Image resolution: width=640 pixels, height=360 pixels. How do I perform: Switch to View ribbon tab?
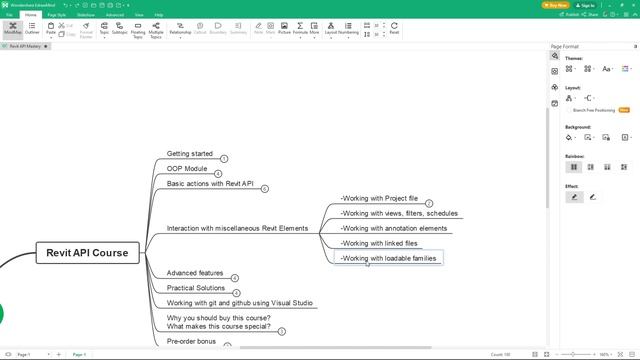coord(139,15)
